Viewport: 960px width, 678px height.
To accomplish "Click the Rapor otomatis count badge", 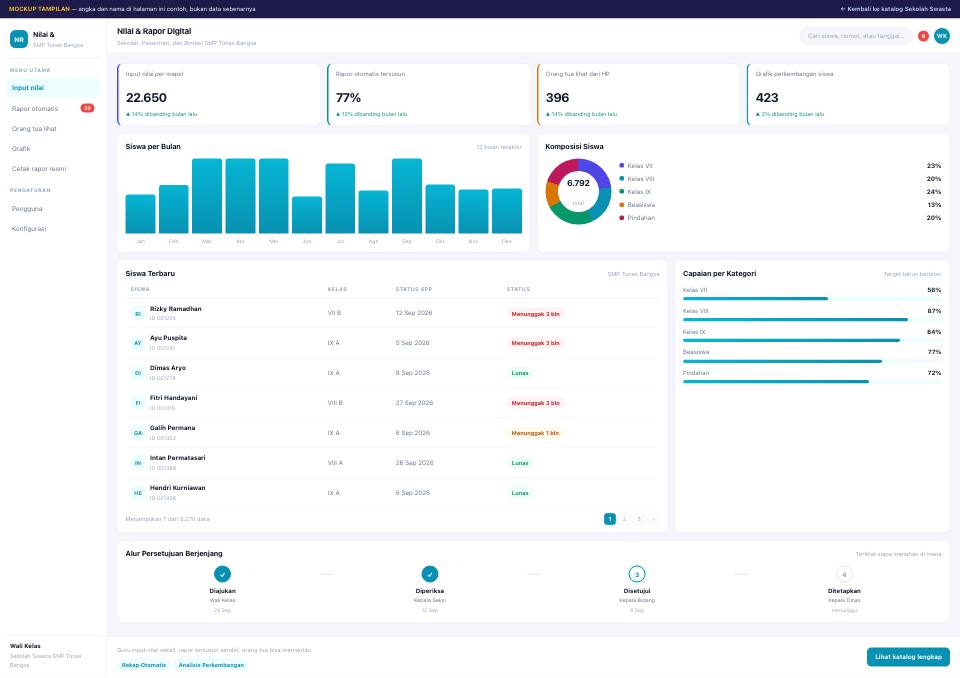I will coord(88,108).
